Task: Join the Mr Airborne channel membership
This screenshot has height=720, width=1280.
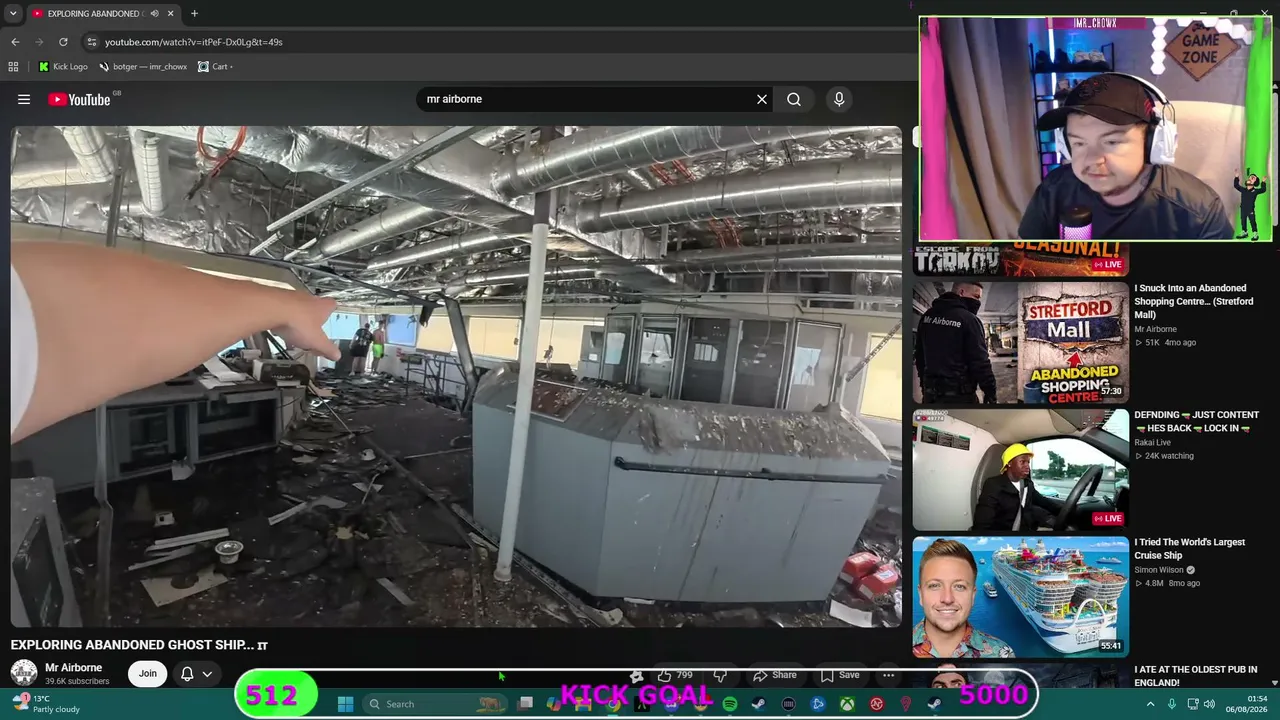Action: pos(148,673)
